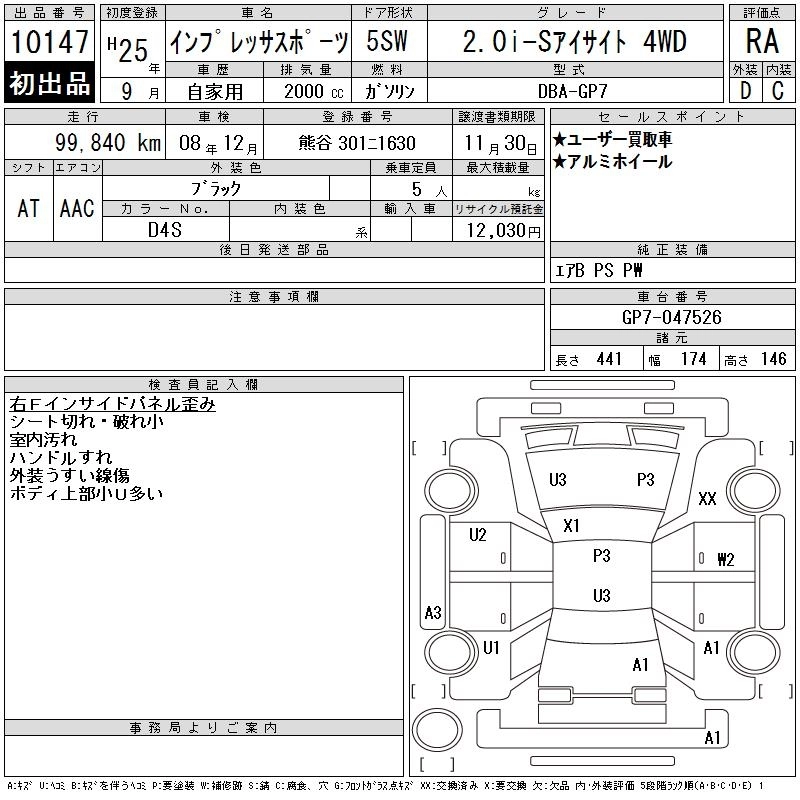This screenshot has height=800, width=800.
Task: Select door shape value 5SW
Action: pyautogui.click(x=387, y=41)
